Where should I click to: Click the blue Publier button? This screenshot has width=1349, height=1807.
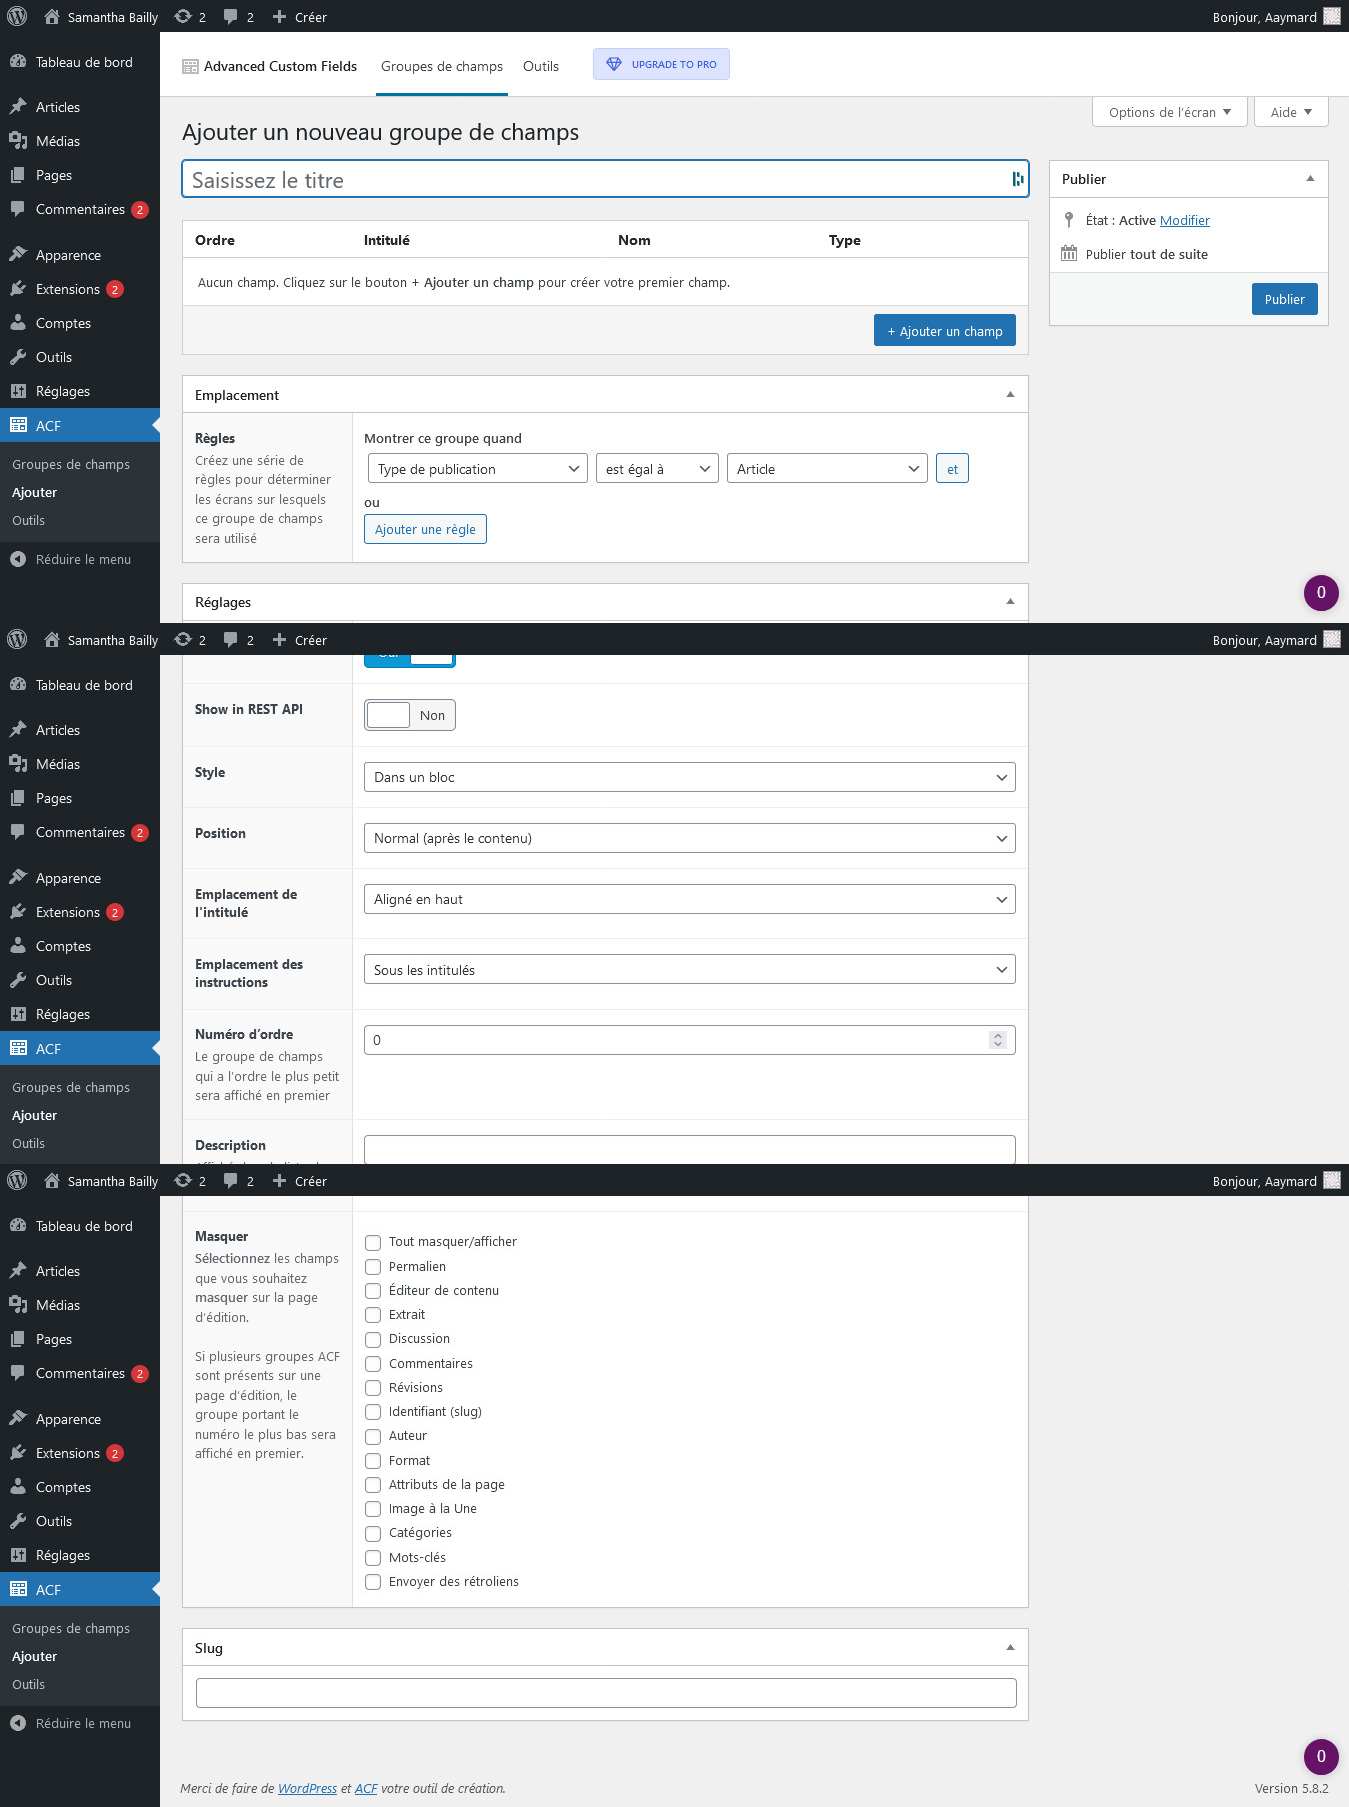1285,299
